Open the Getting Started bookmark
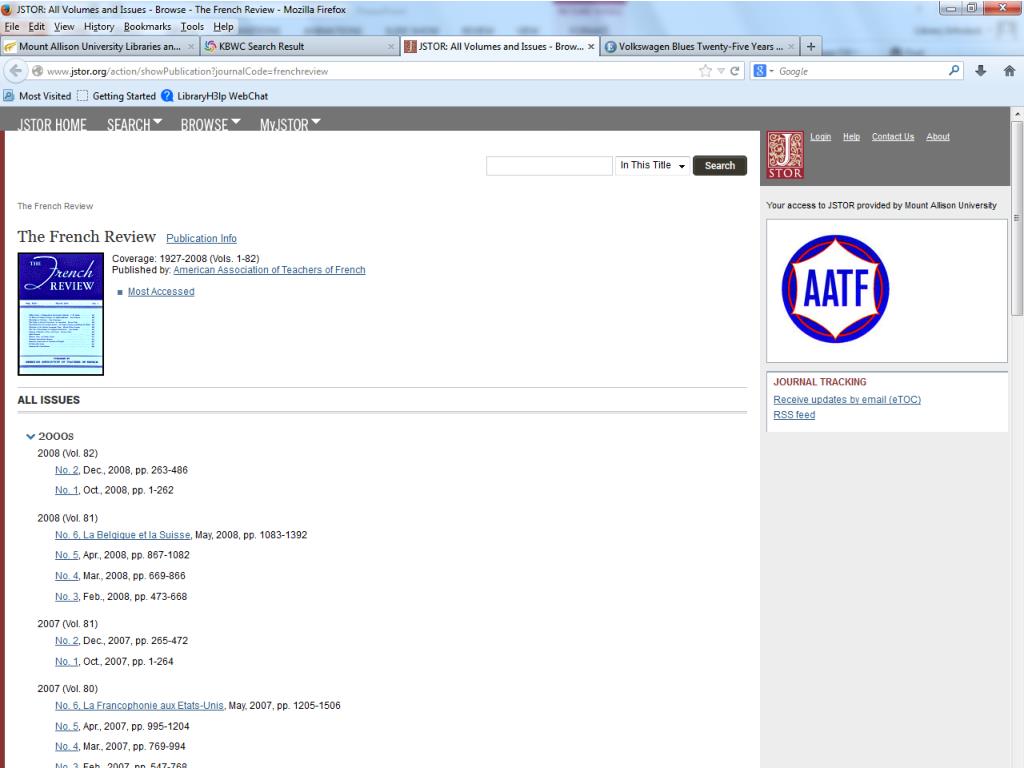 [116, 96]
